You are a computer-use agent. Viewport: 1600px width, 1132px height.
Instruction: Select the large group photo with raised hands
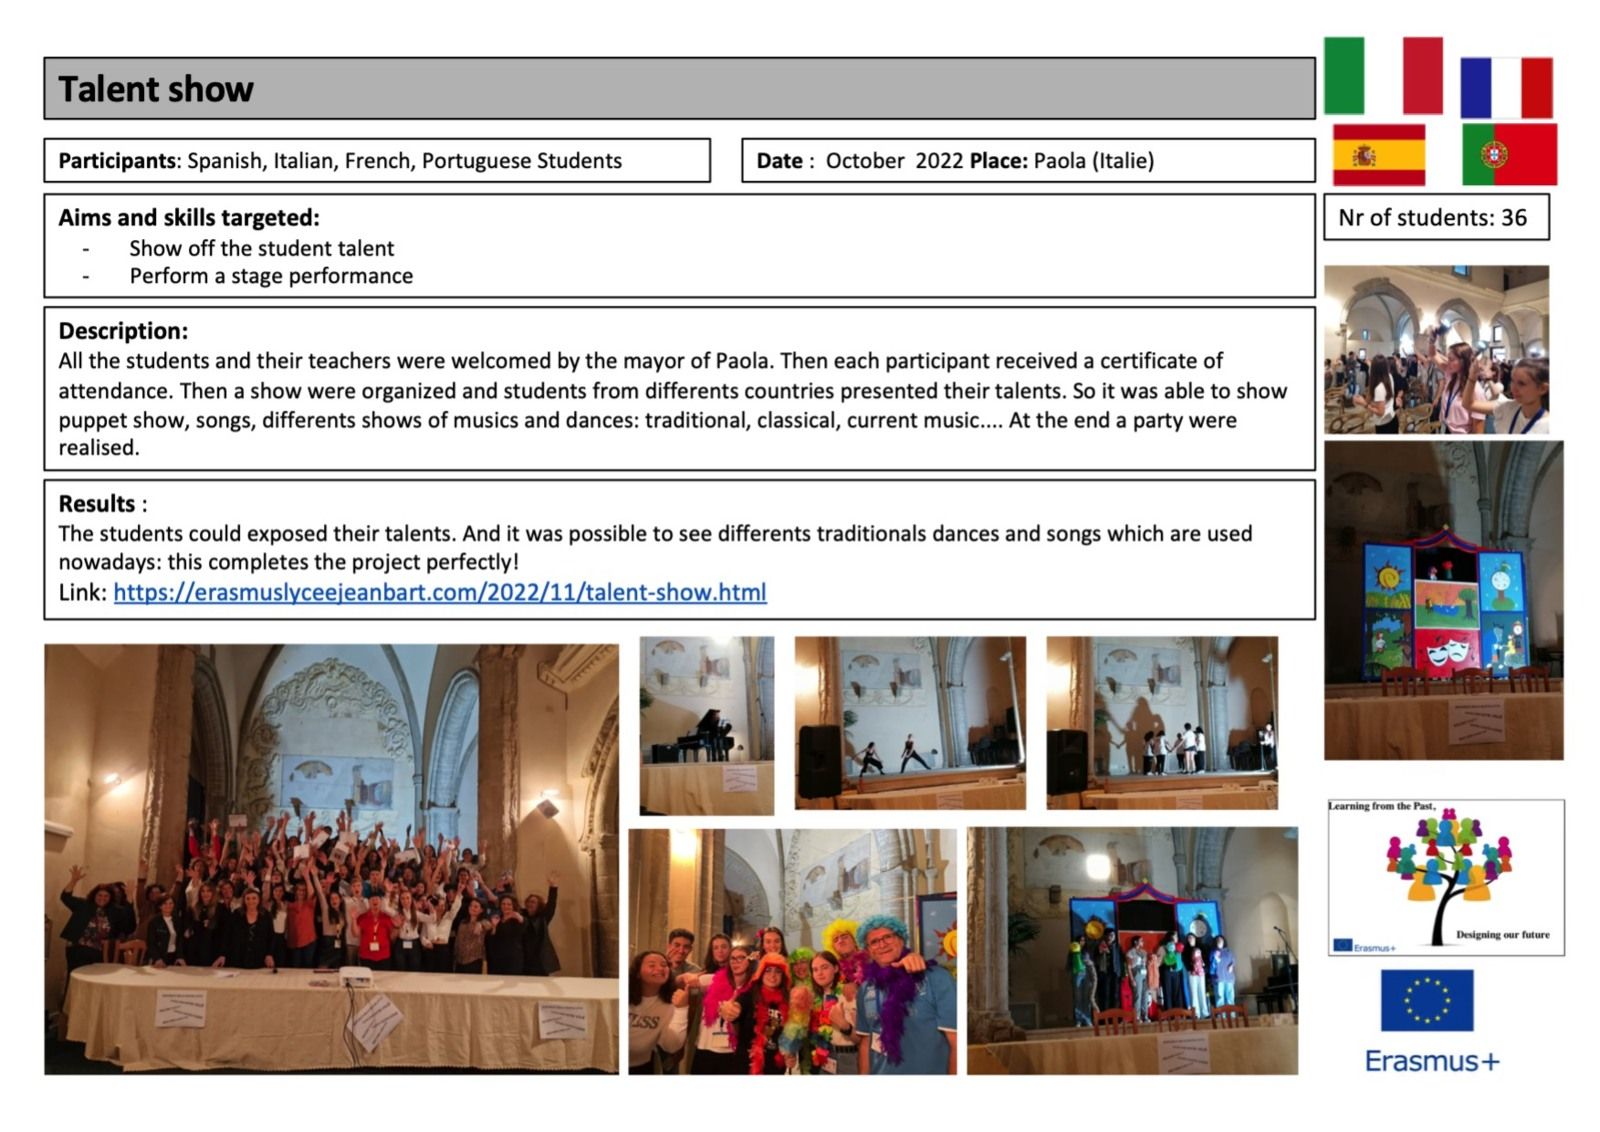tap(331, 859)
